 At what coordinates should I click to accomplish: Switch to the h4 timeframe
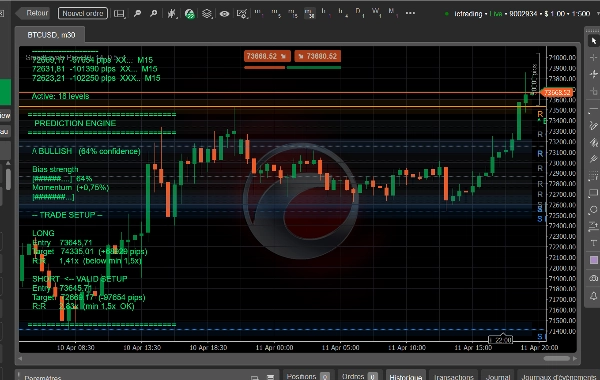(342, 13)
